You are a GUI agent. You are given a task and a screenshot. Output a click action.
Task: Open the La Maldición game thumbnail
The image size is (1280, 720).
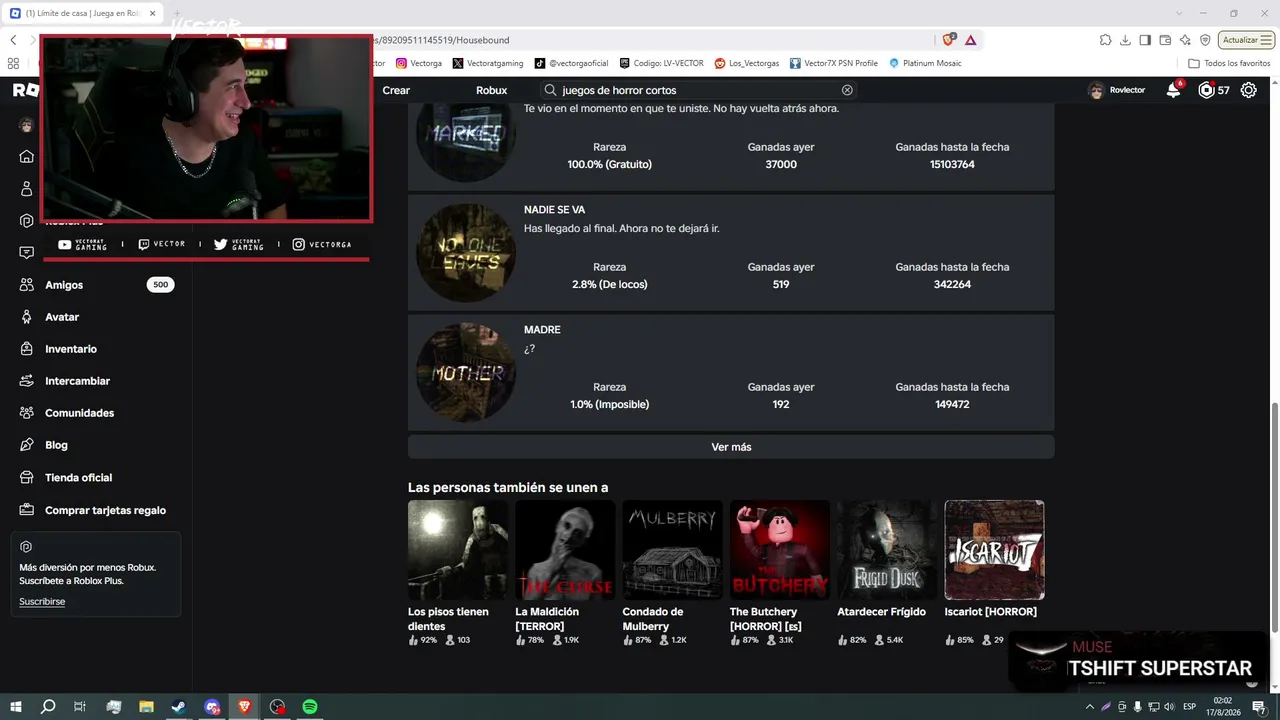pos(565,550)
